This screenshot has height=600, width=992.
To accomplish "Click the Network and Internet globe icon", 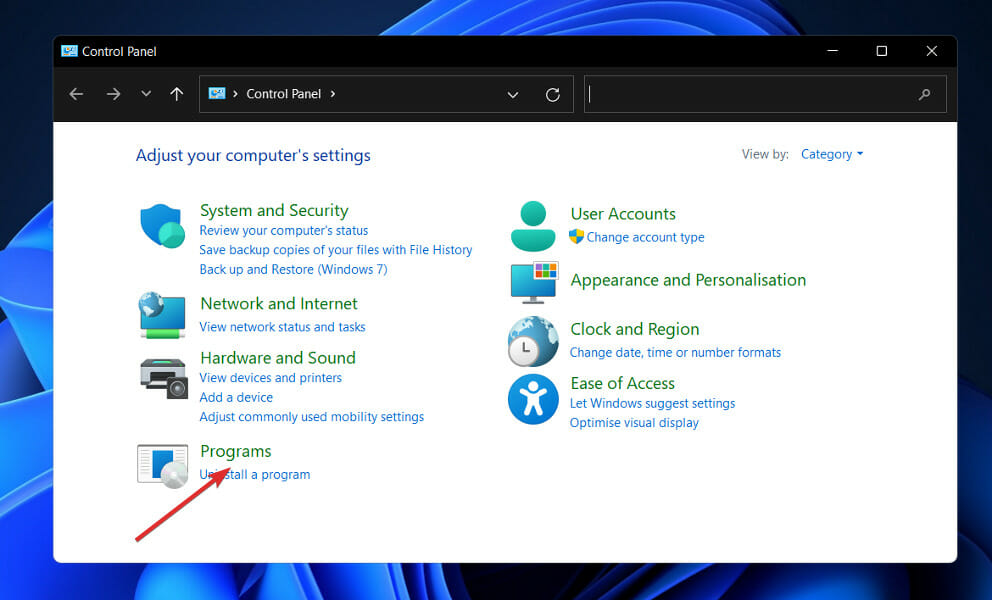I will pos(162,315).
